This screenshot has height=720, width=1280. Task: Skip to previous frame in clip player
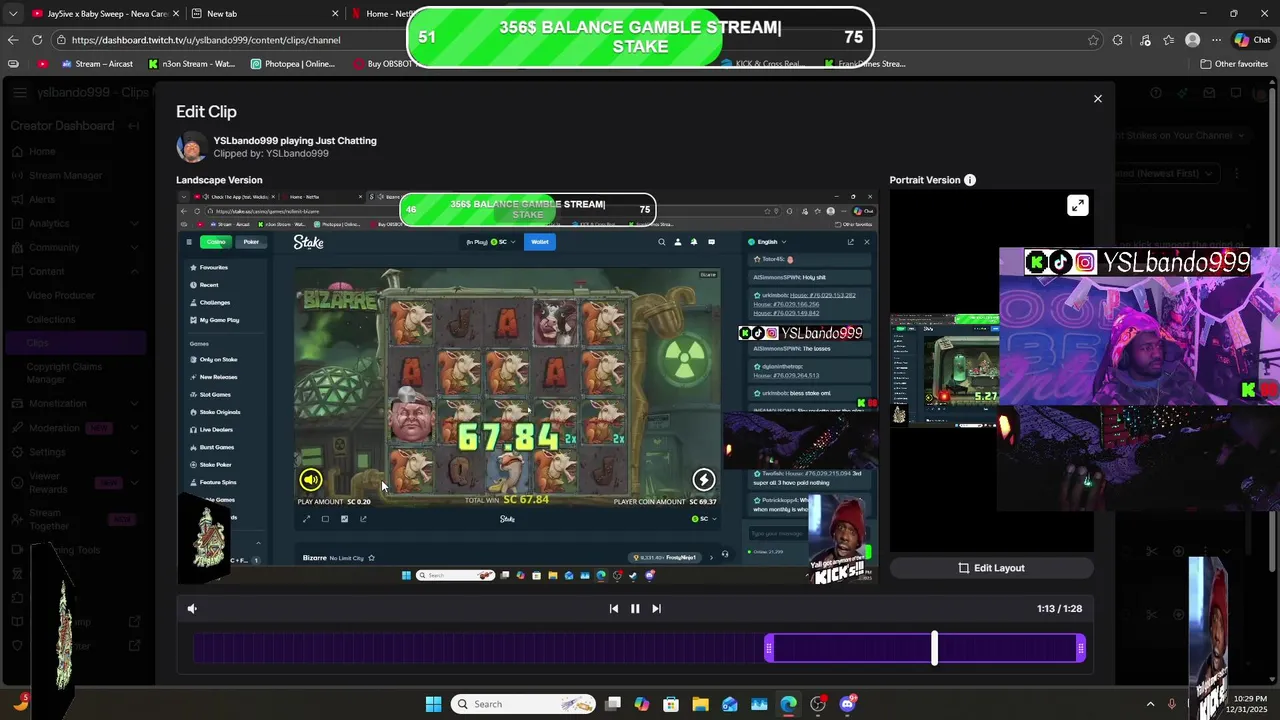(x=613, y=608)
